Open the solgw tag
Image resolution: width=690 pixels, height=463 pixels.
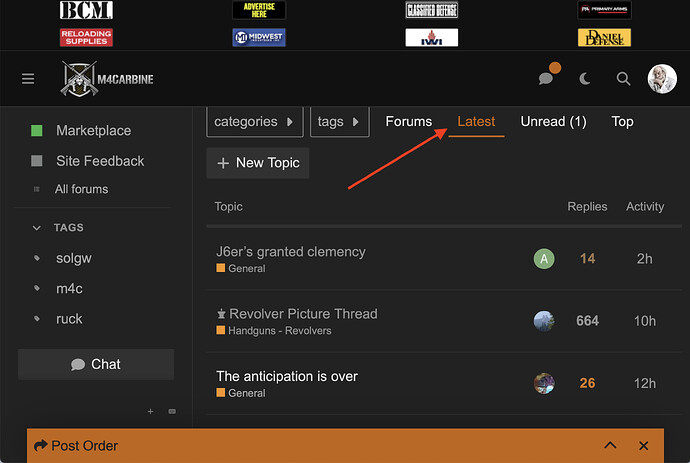click(73, 258)
